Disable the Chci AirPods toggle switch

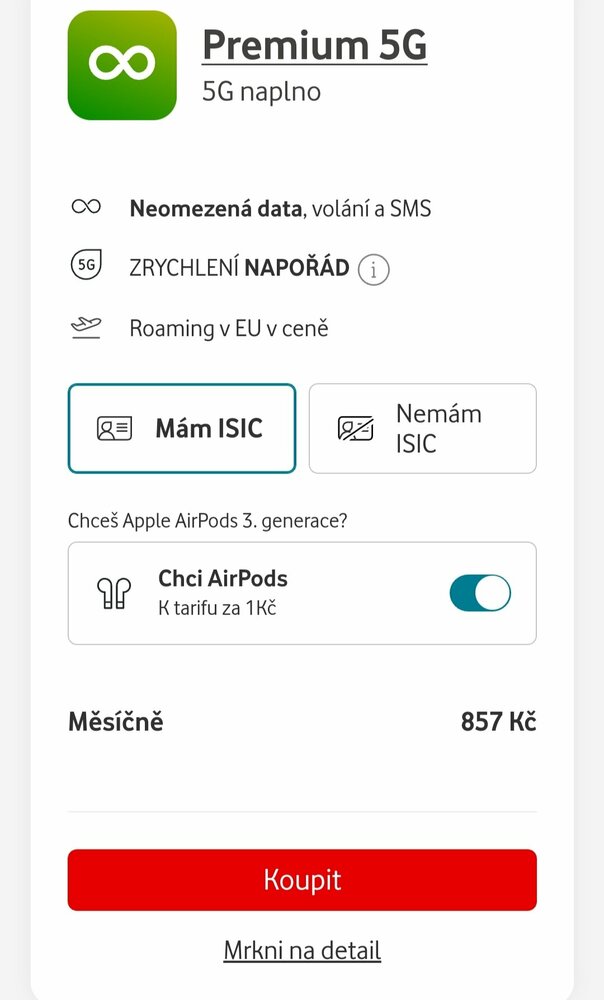(480, 593)
